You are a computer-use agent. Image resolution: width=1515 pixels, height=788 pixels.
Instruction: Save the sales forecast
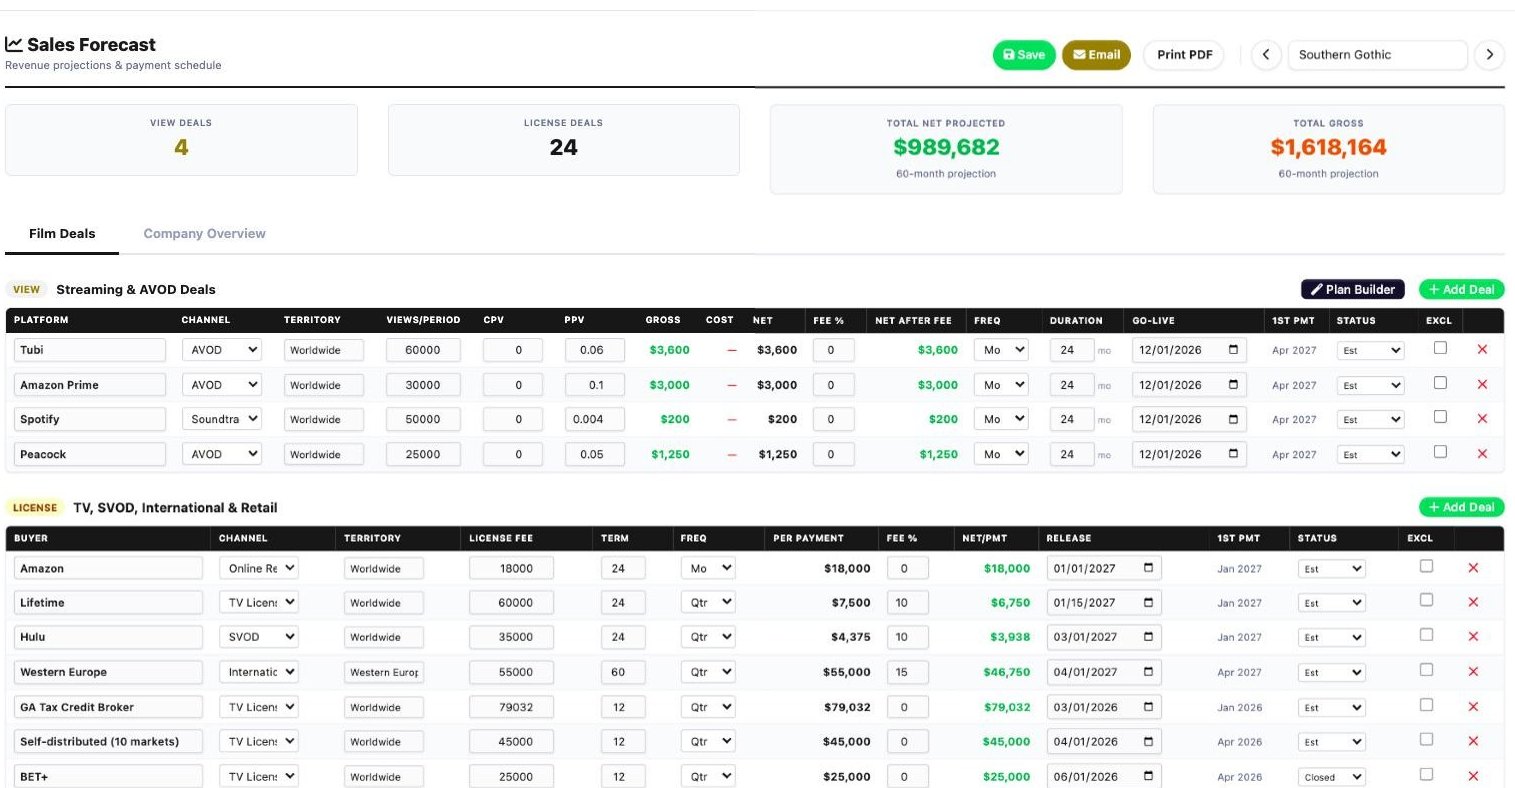[x=1024, y=55]
